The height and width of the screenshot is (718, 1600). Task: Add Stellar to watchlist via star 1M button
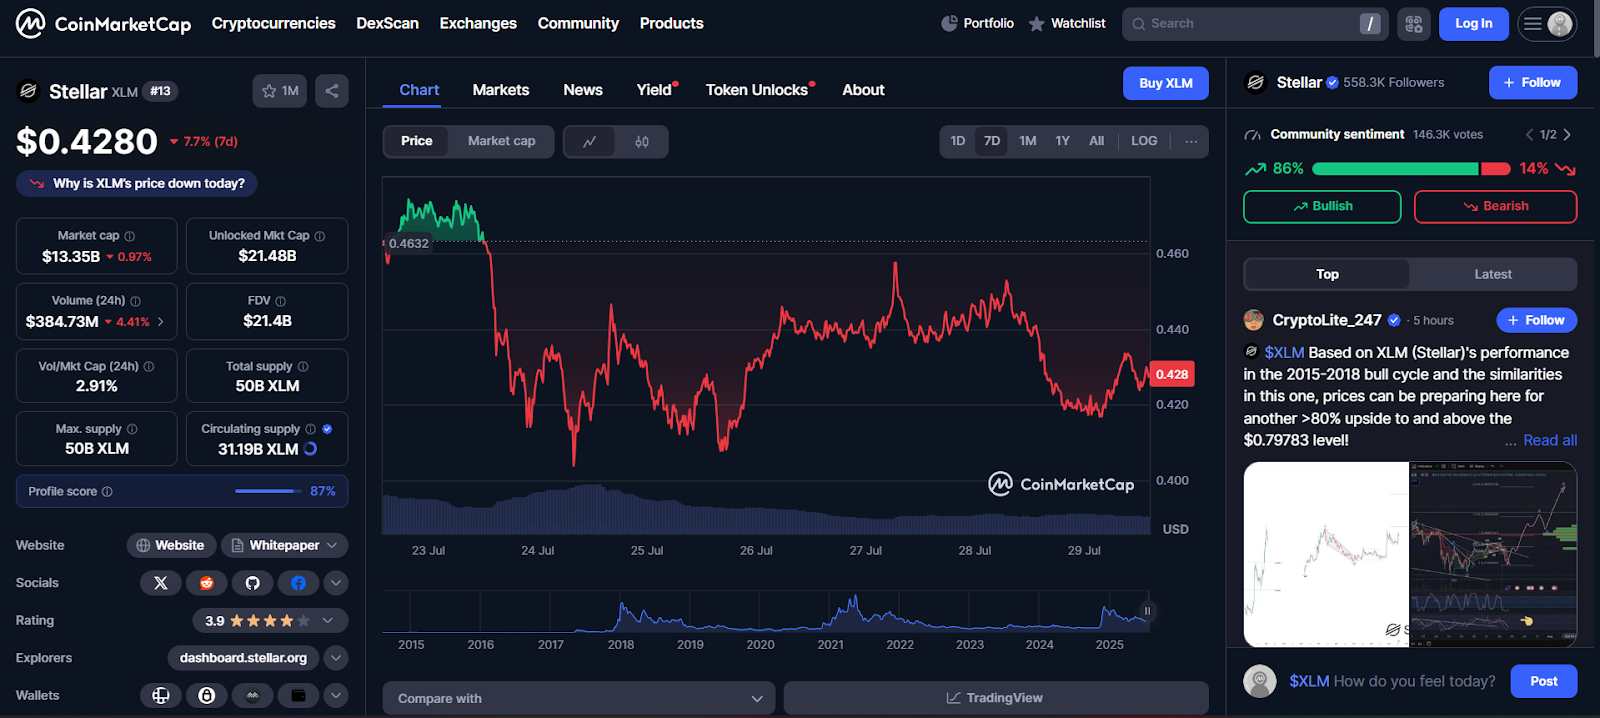(280, 91)
